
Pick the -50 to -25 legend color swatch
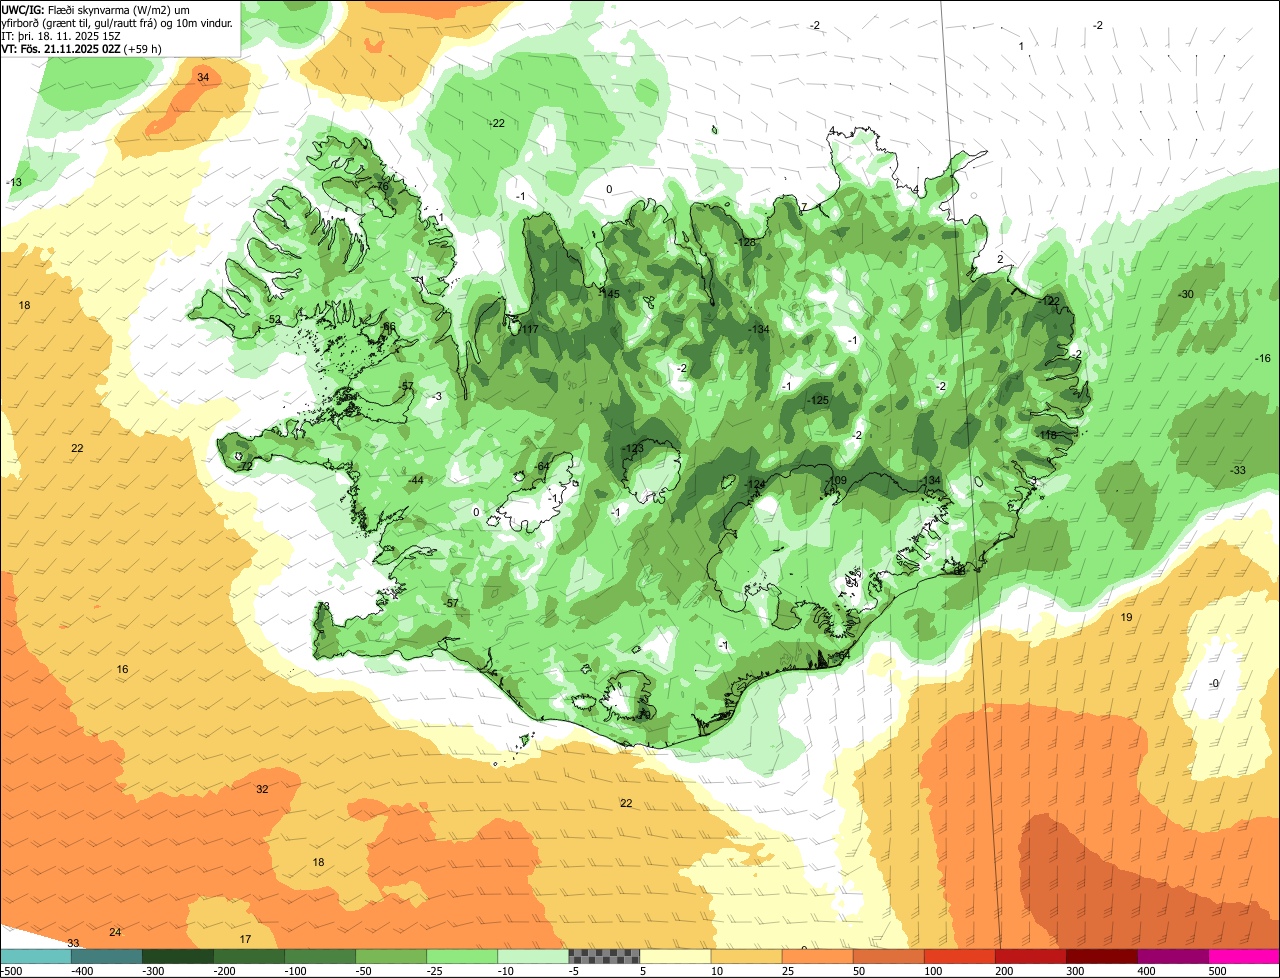point(390,956)
